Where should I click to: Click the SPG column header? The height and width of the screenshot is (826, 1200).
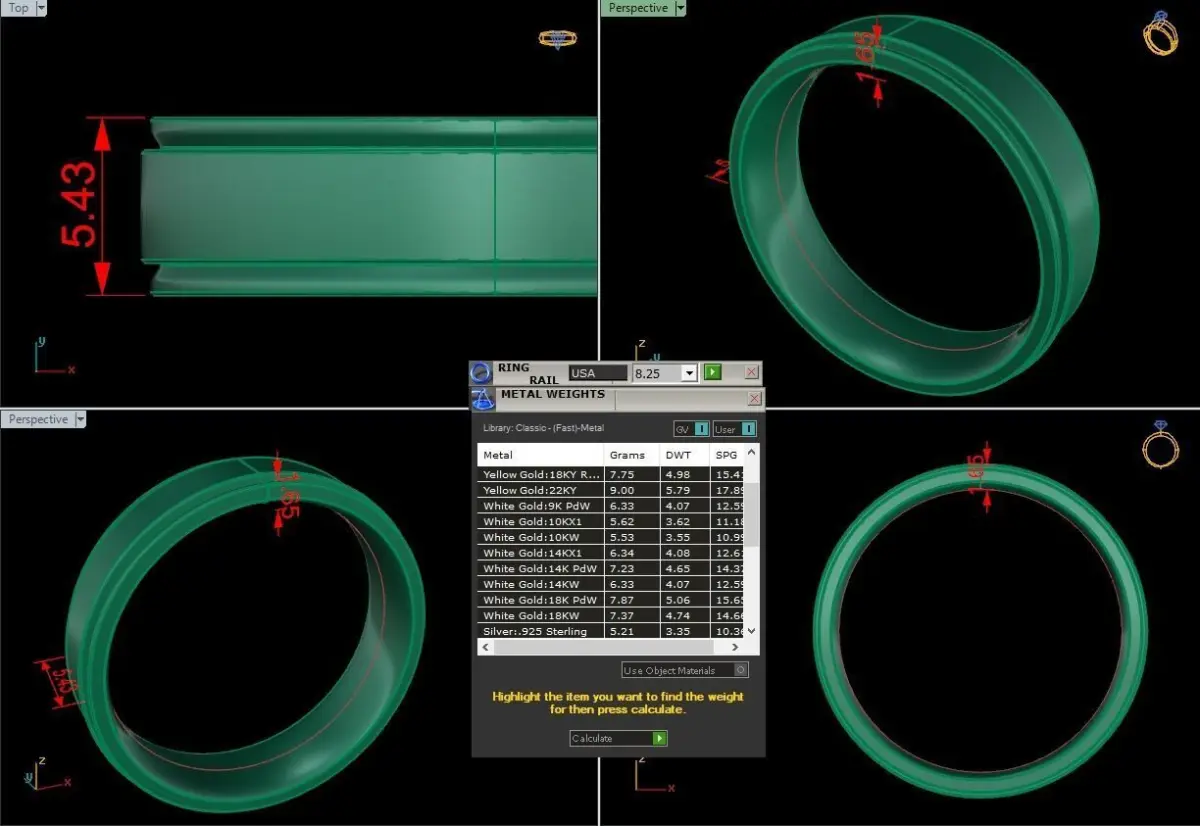(x=728, y=455)
